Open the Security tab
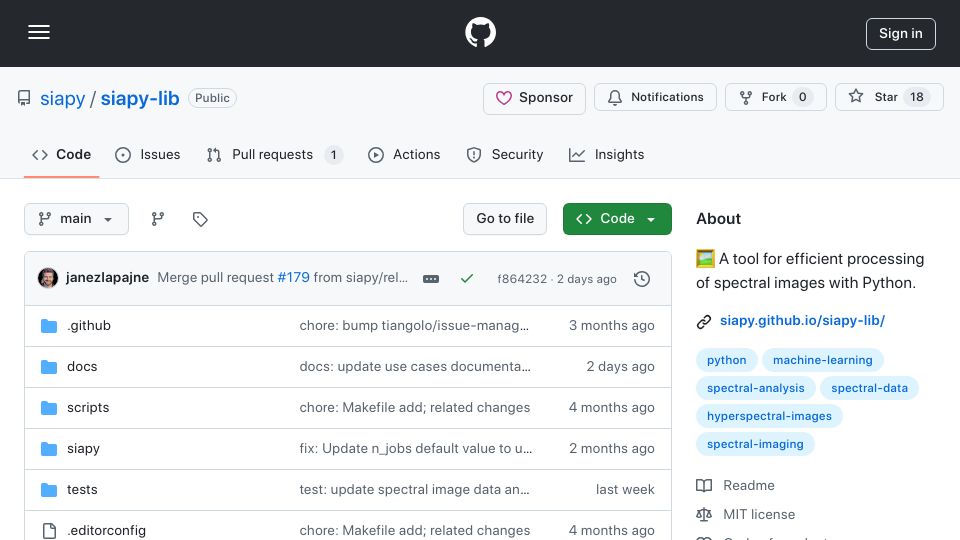 click(x=505, y=155)
